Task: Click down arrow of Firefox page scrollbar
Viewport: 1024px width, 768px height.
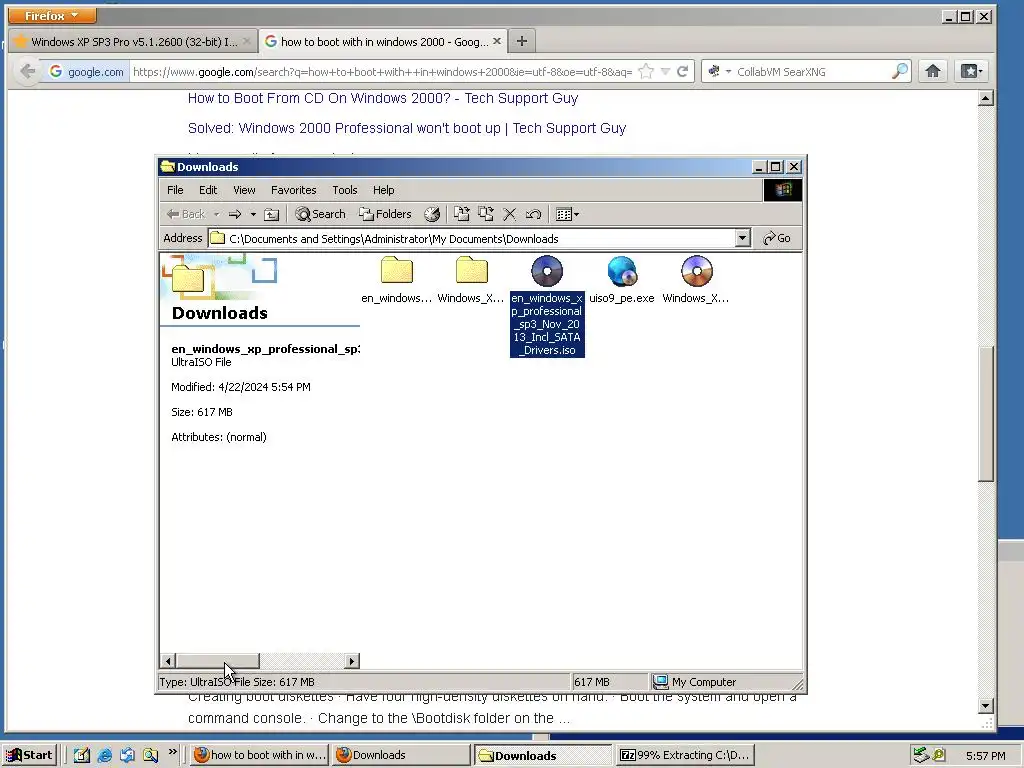Action: (x=985, y=705)
